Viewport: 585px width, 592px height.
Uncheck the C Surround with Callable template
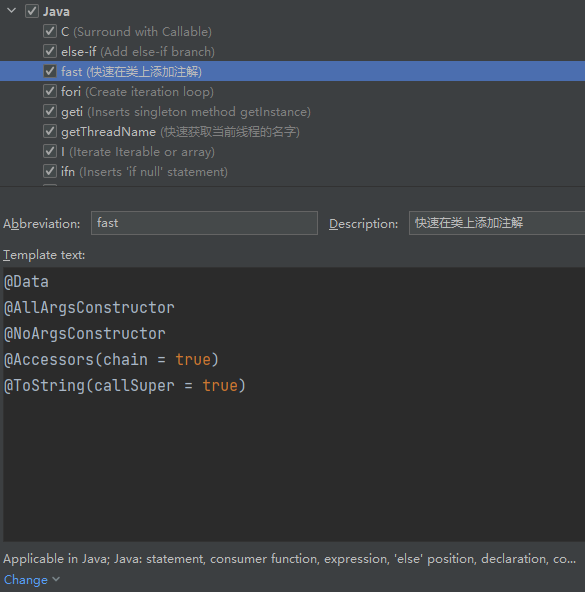[50, 31]
